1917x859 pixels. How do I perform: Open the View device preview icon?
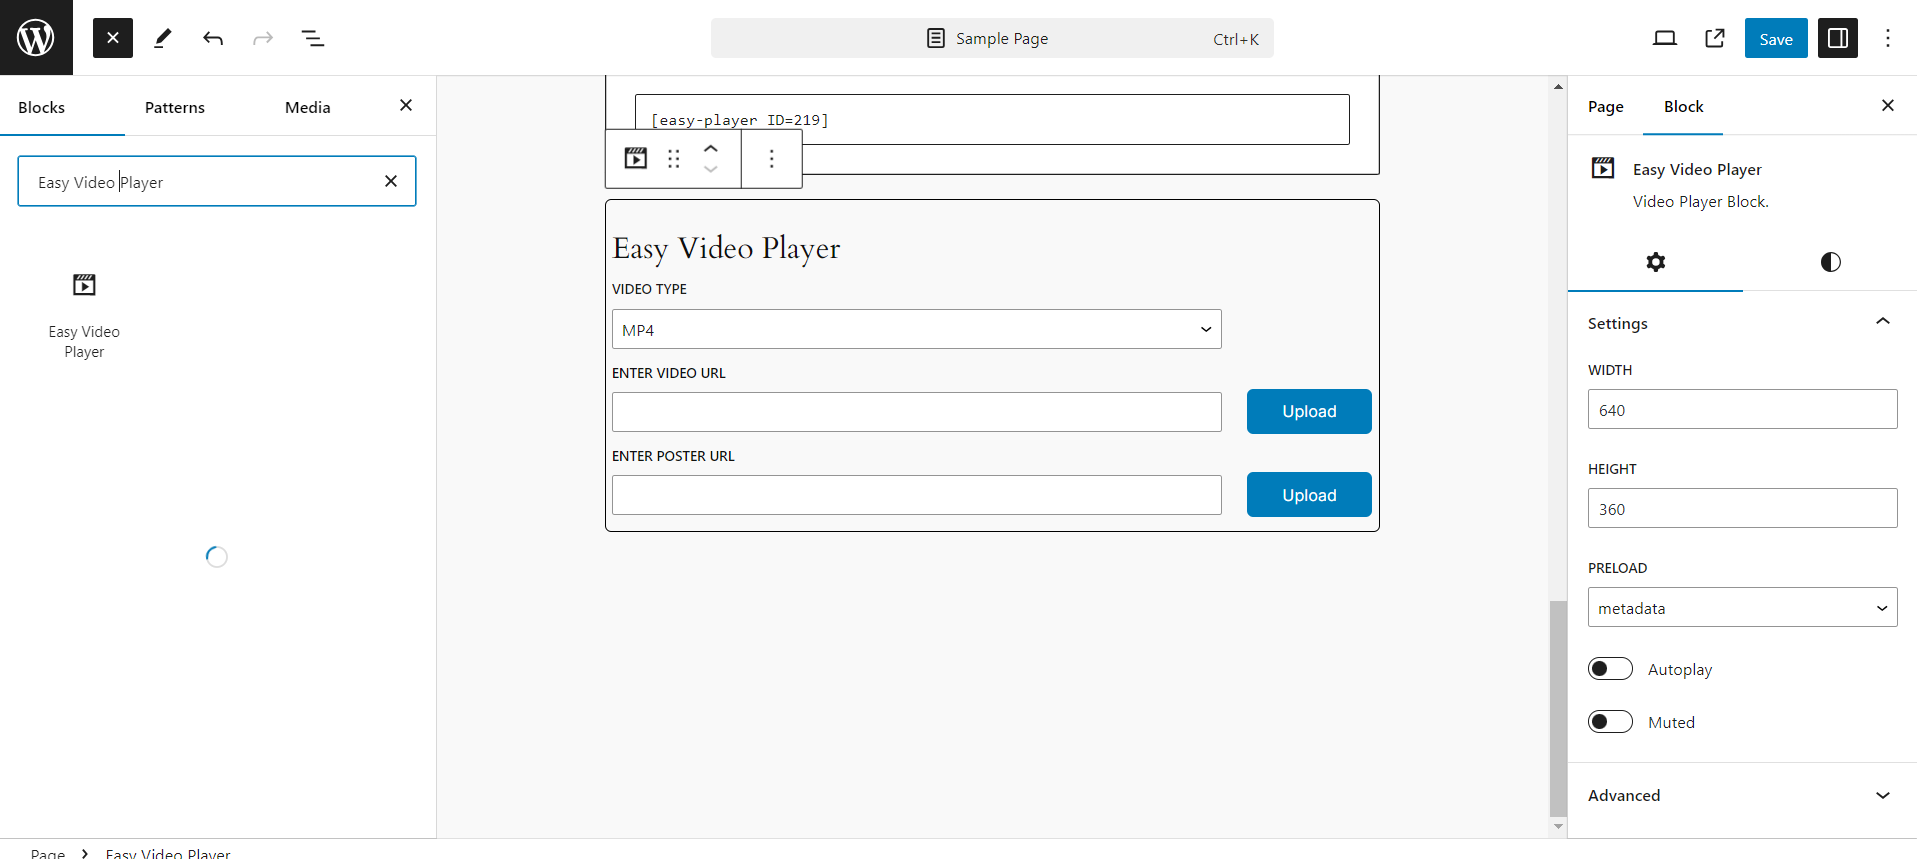pyautogui.click(x=1665, y=38)
